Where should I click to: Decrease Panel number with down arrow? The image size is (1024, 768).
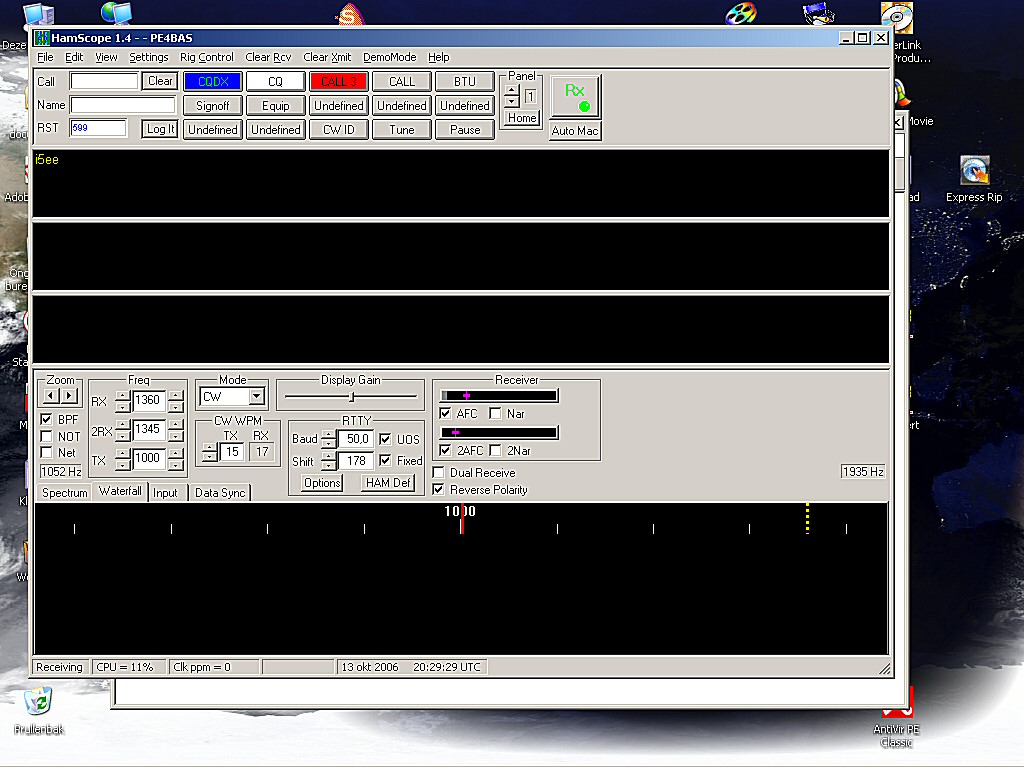tap(512, 102)
